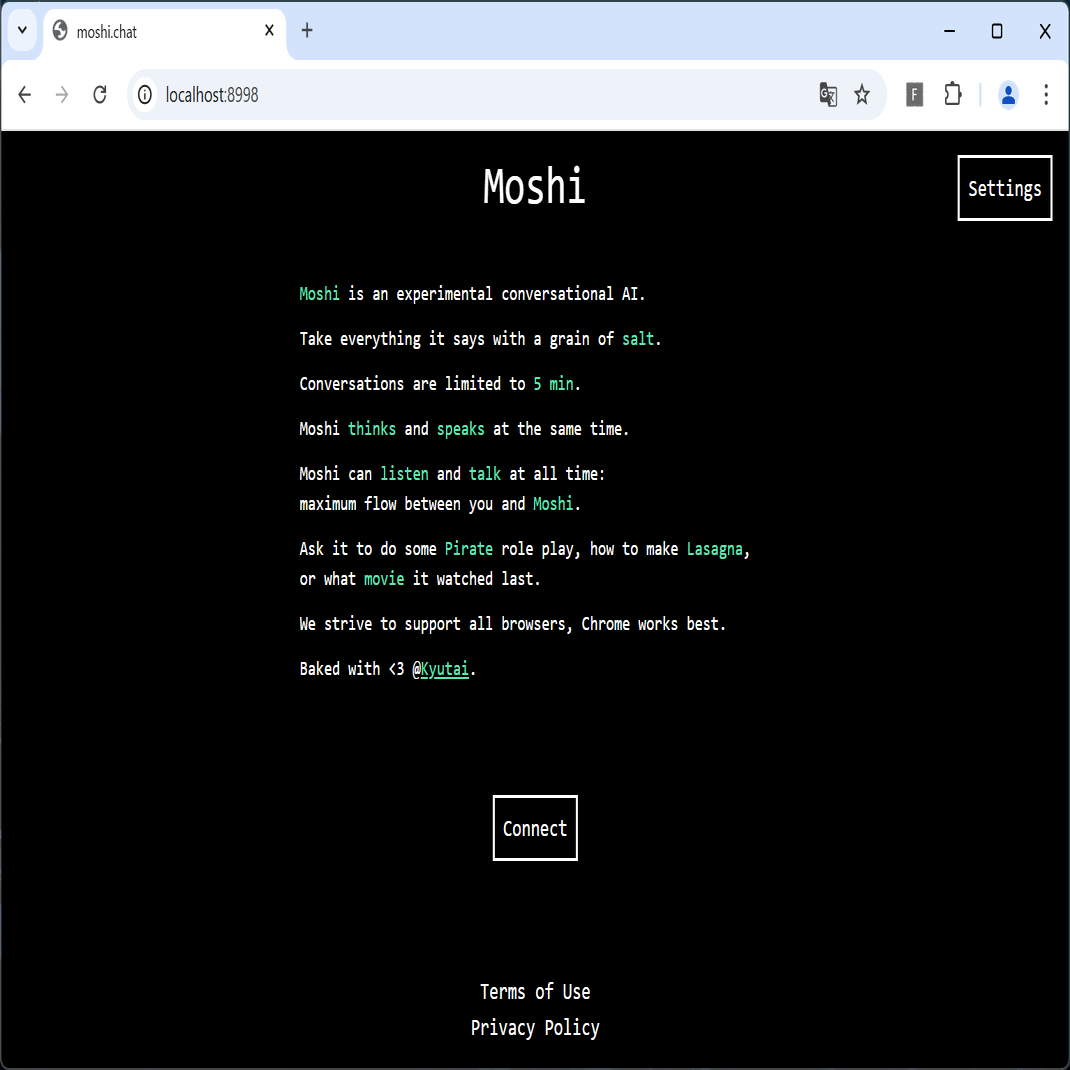This screenshot has width=1070, height=1070.
Task: Click the Connect button
Action: 535,828
